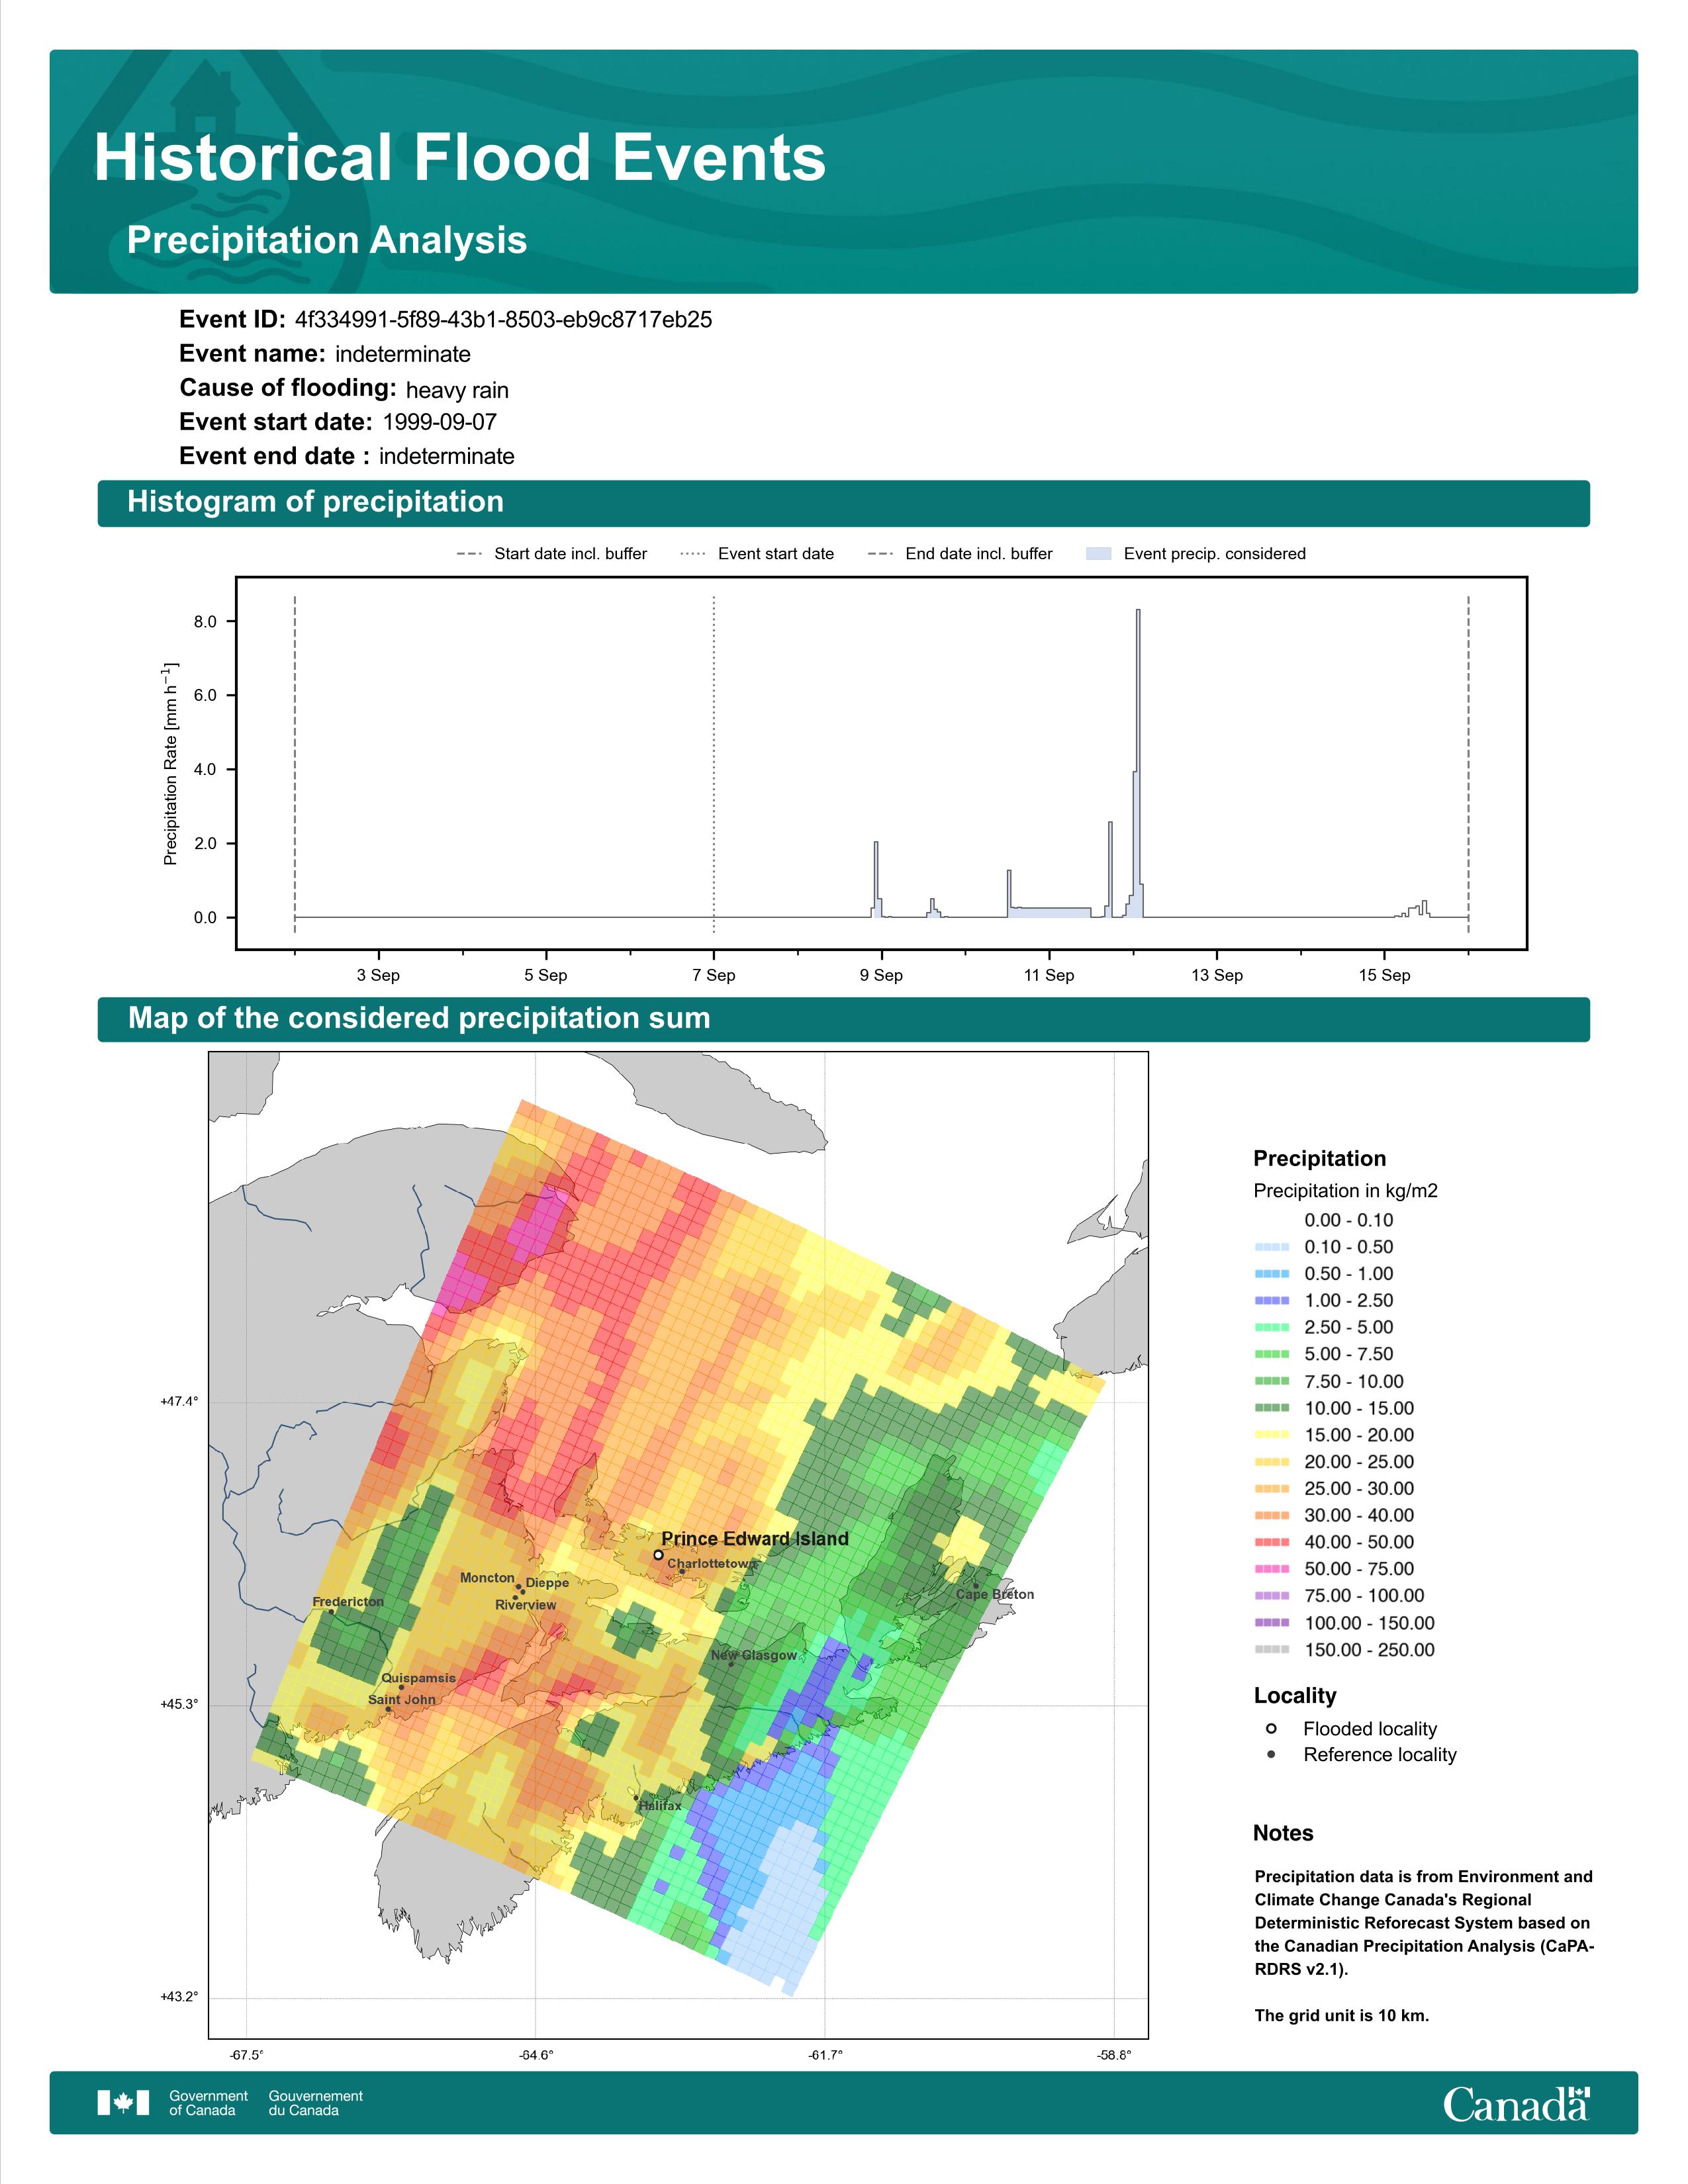The height and width of the screenshot is (2184, 1688).
Task: Click Gouvernement du Canada footer text
Action: point(316,2103)
